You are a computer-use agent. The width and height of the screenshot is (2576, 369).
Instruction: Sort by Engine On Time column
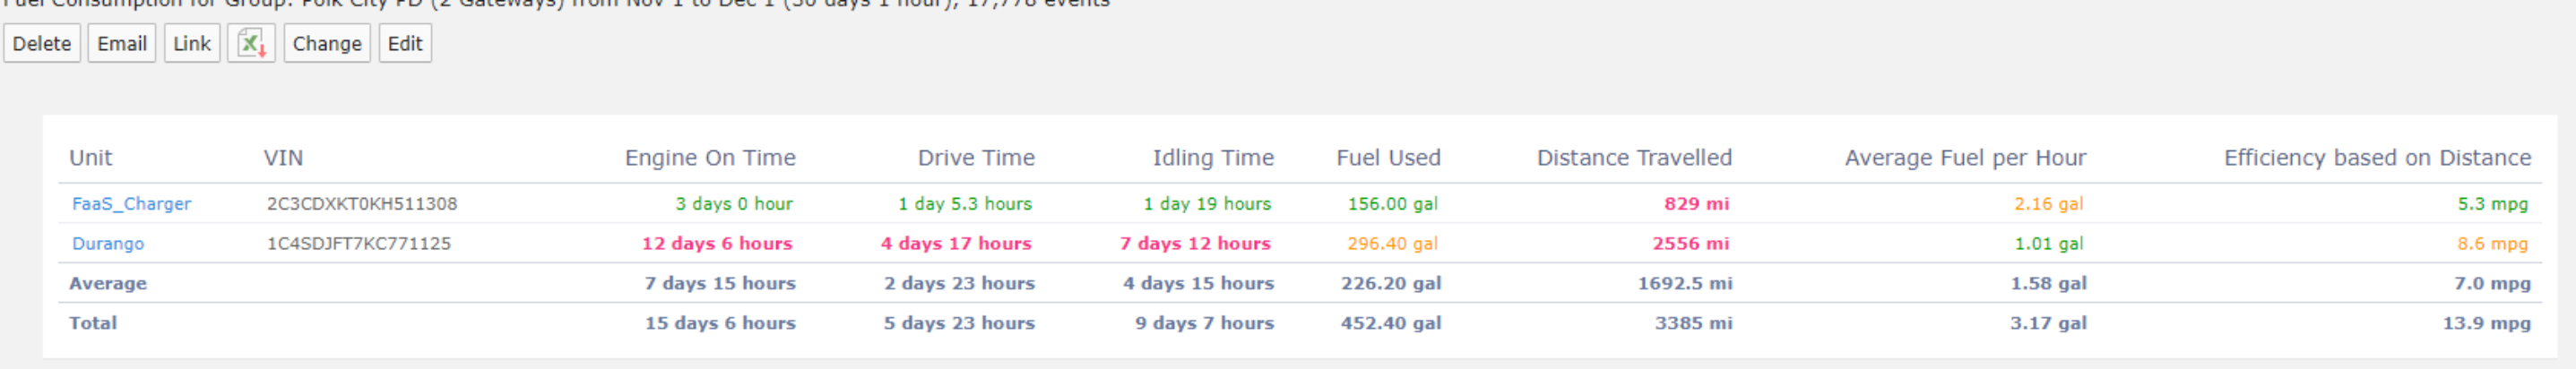pos(710,158)
